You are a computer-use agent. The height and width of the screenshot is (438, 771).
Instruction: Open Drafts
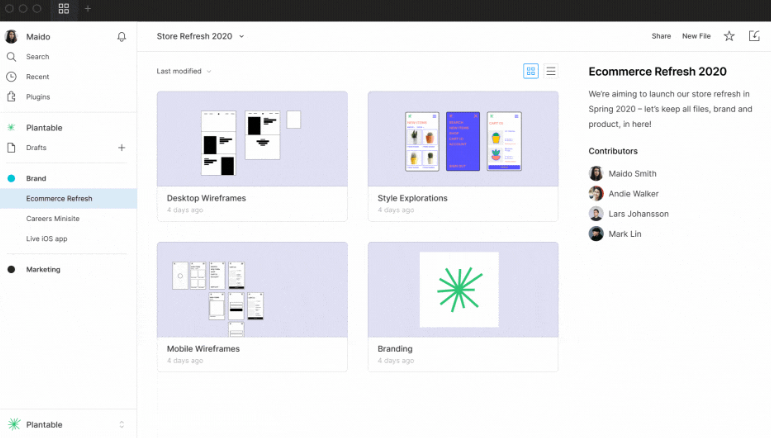36,147
